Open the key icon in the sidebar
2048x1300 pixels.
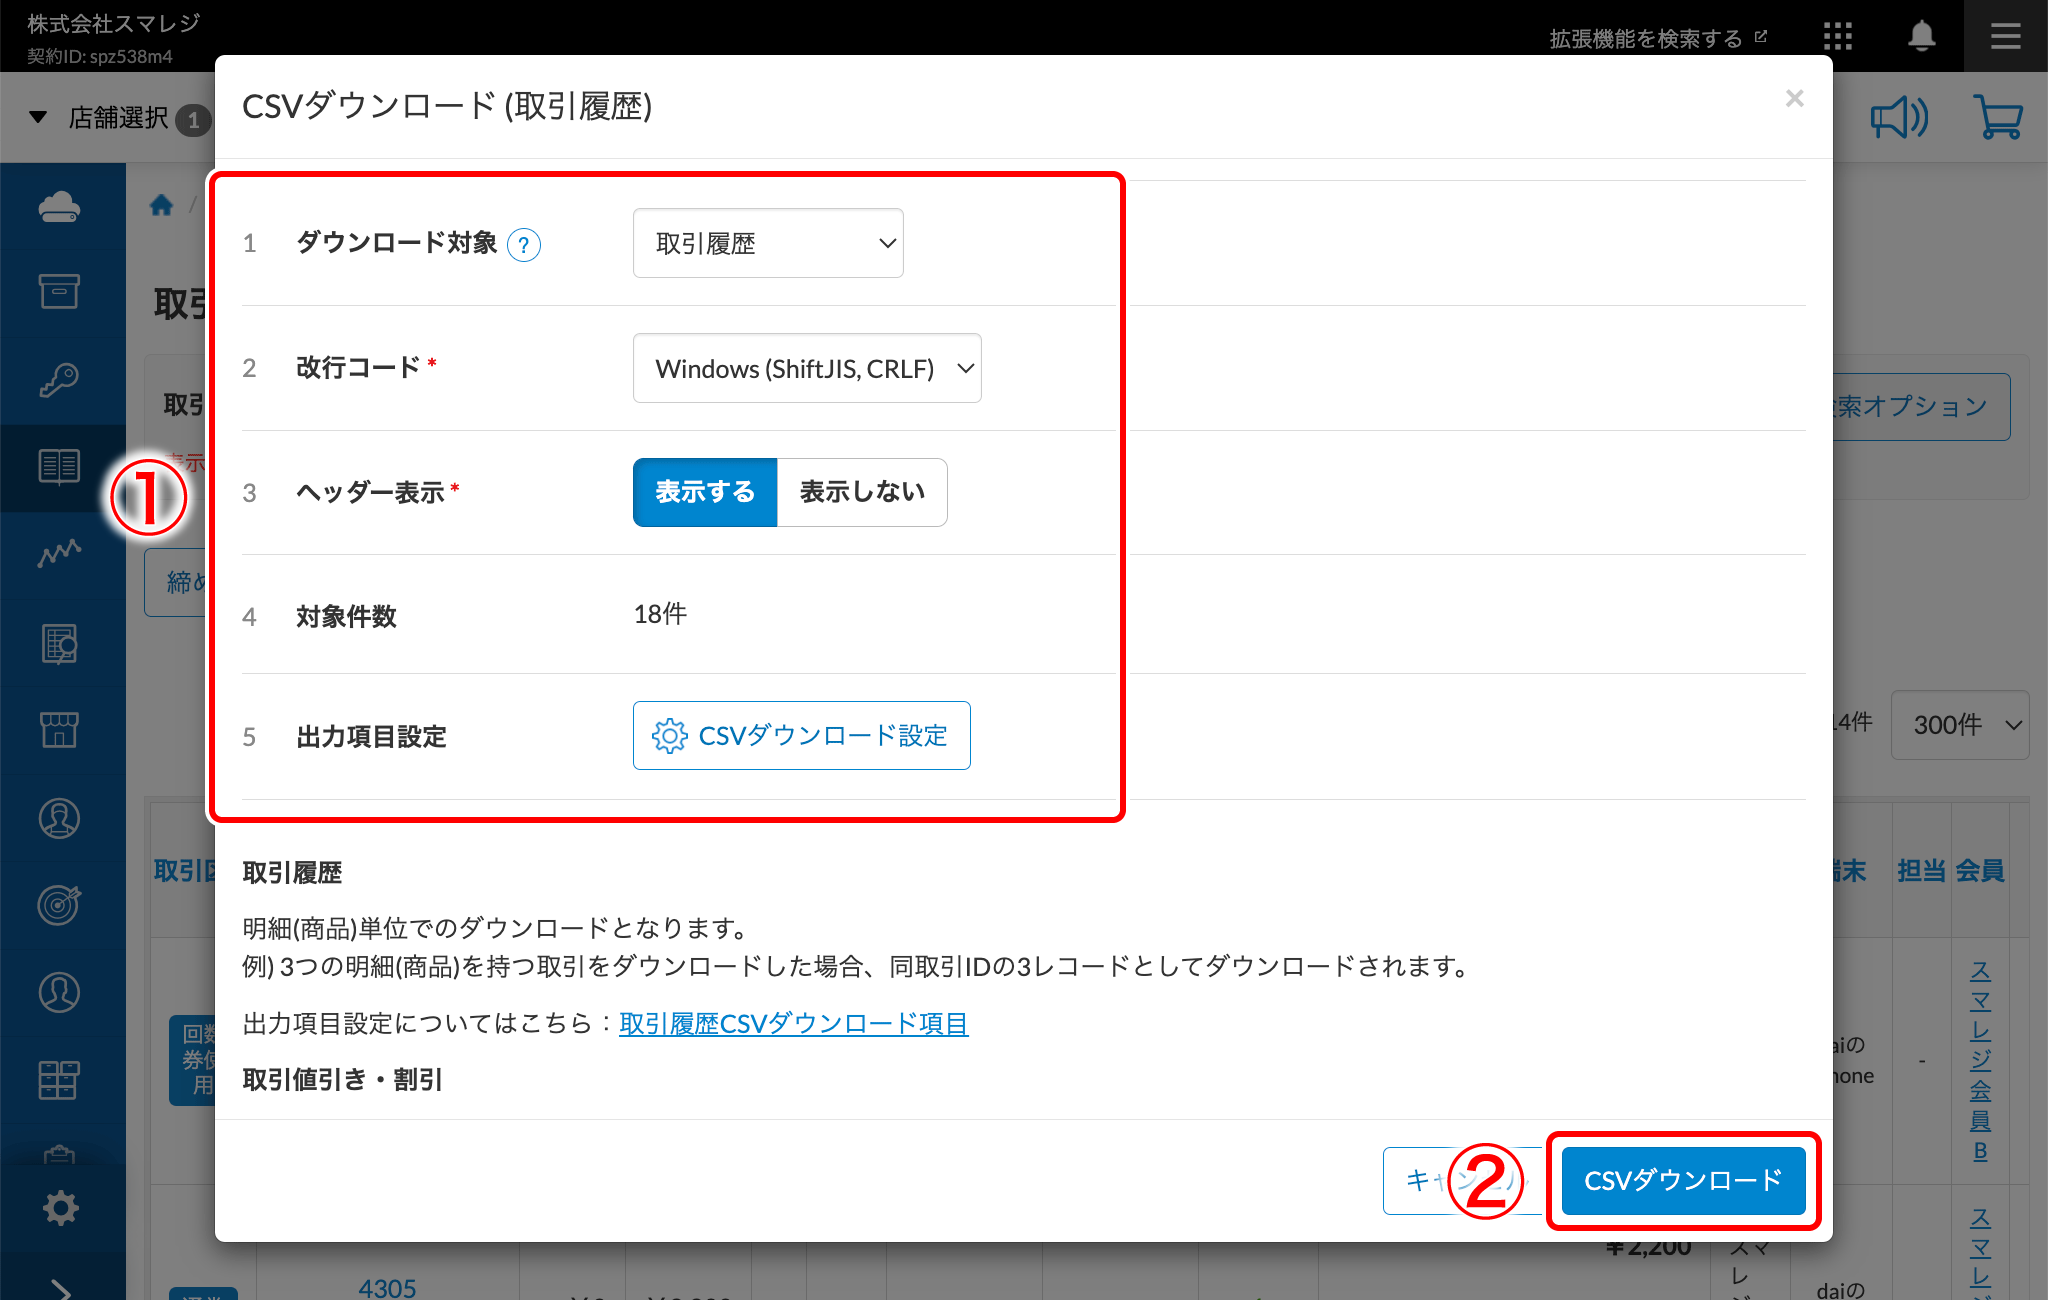tap(61, 380)
